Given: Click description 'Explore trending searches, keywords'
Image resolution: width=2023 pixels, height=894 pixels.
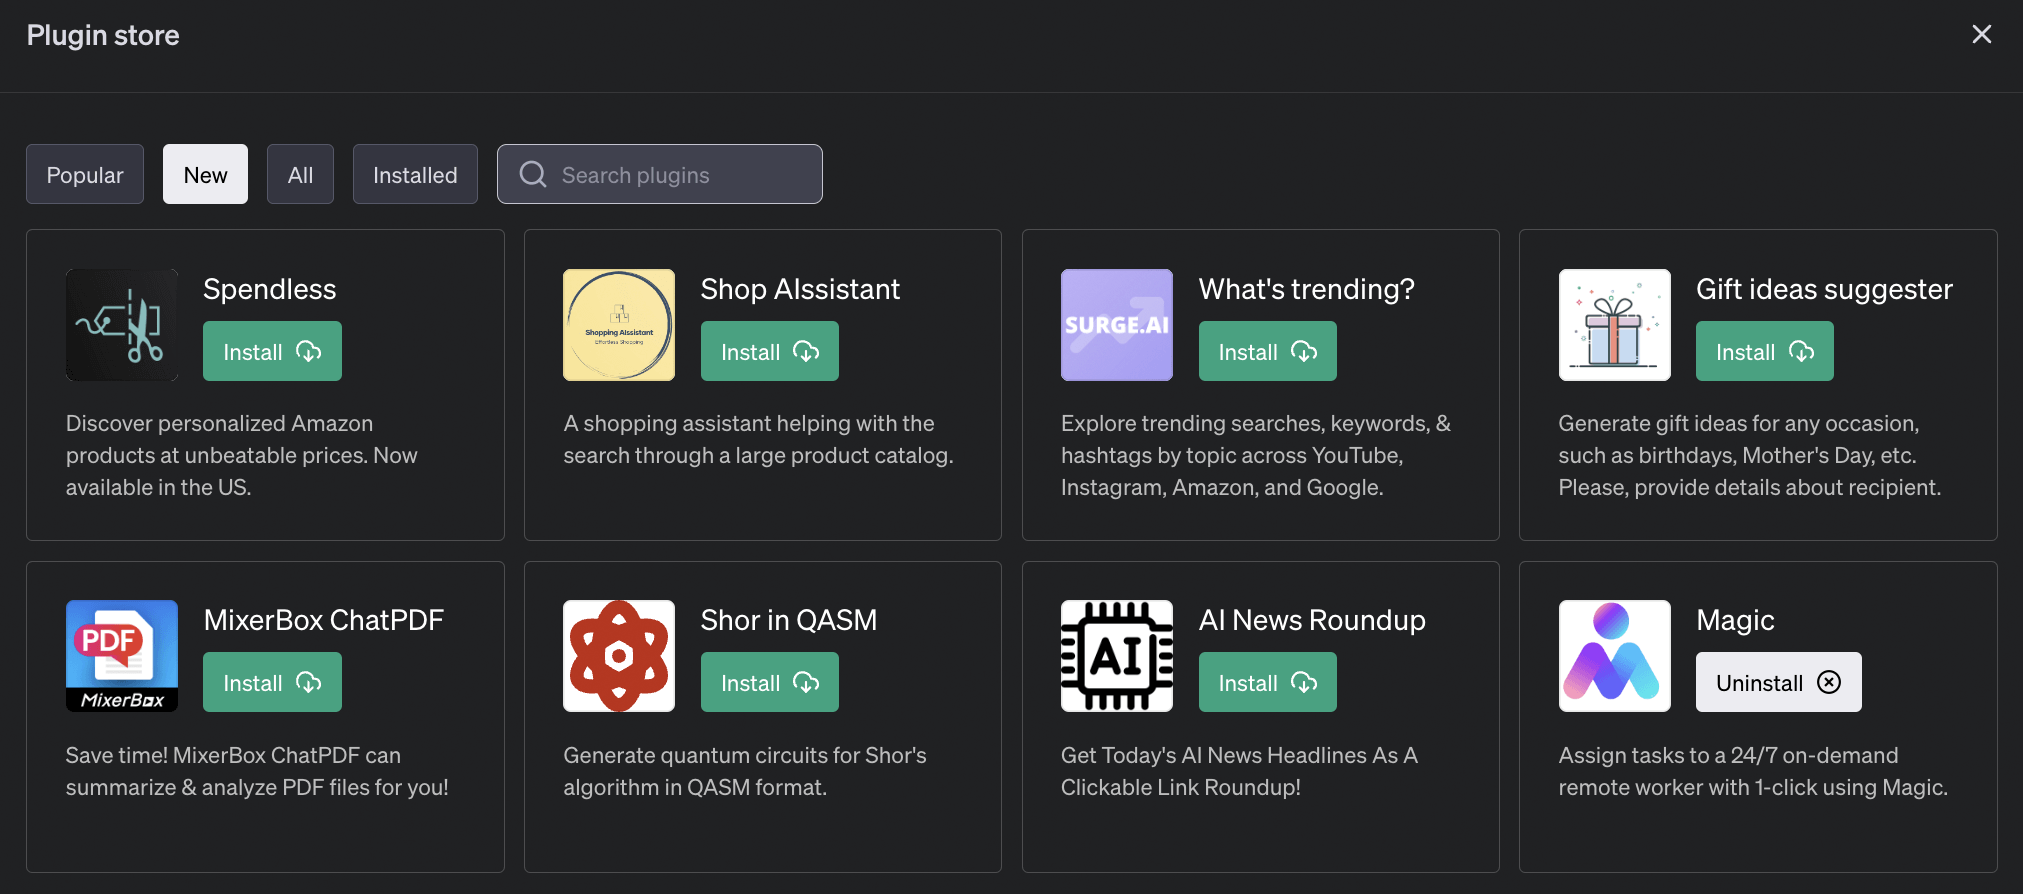Looking at the screenshot, I should coord(1256,455).
